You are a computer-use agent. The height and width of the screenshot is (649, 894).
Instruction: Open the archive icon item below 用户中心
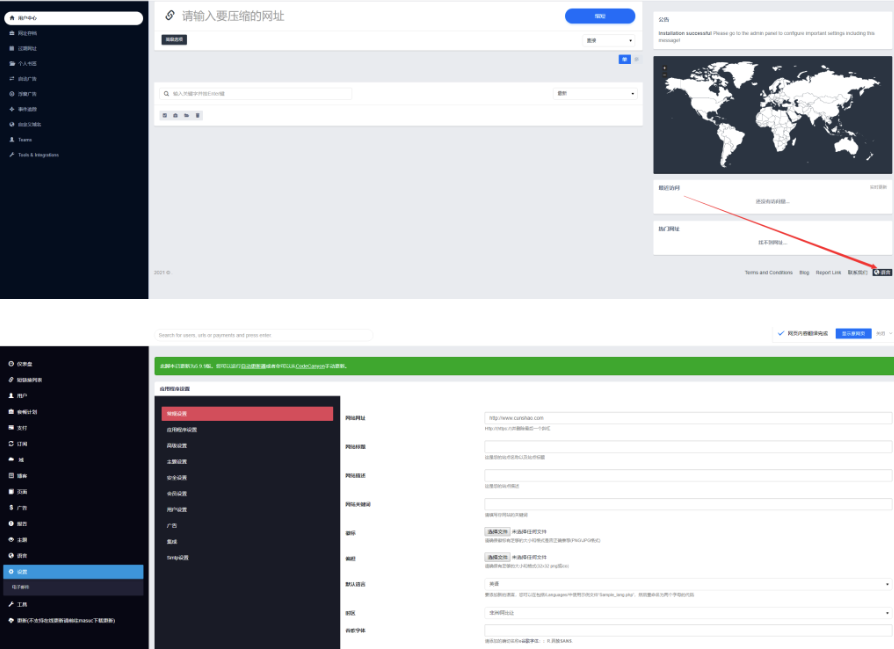point(23,33)
